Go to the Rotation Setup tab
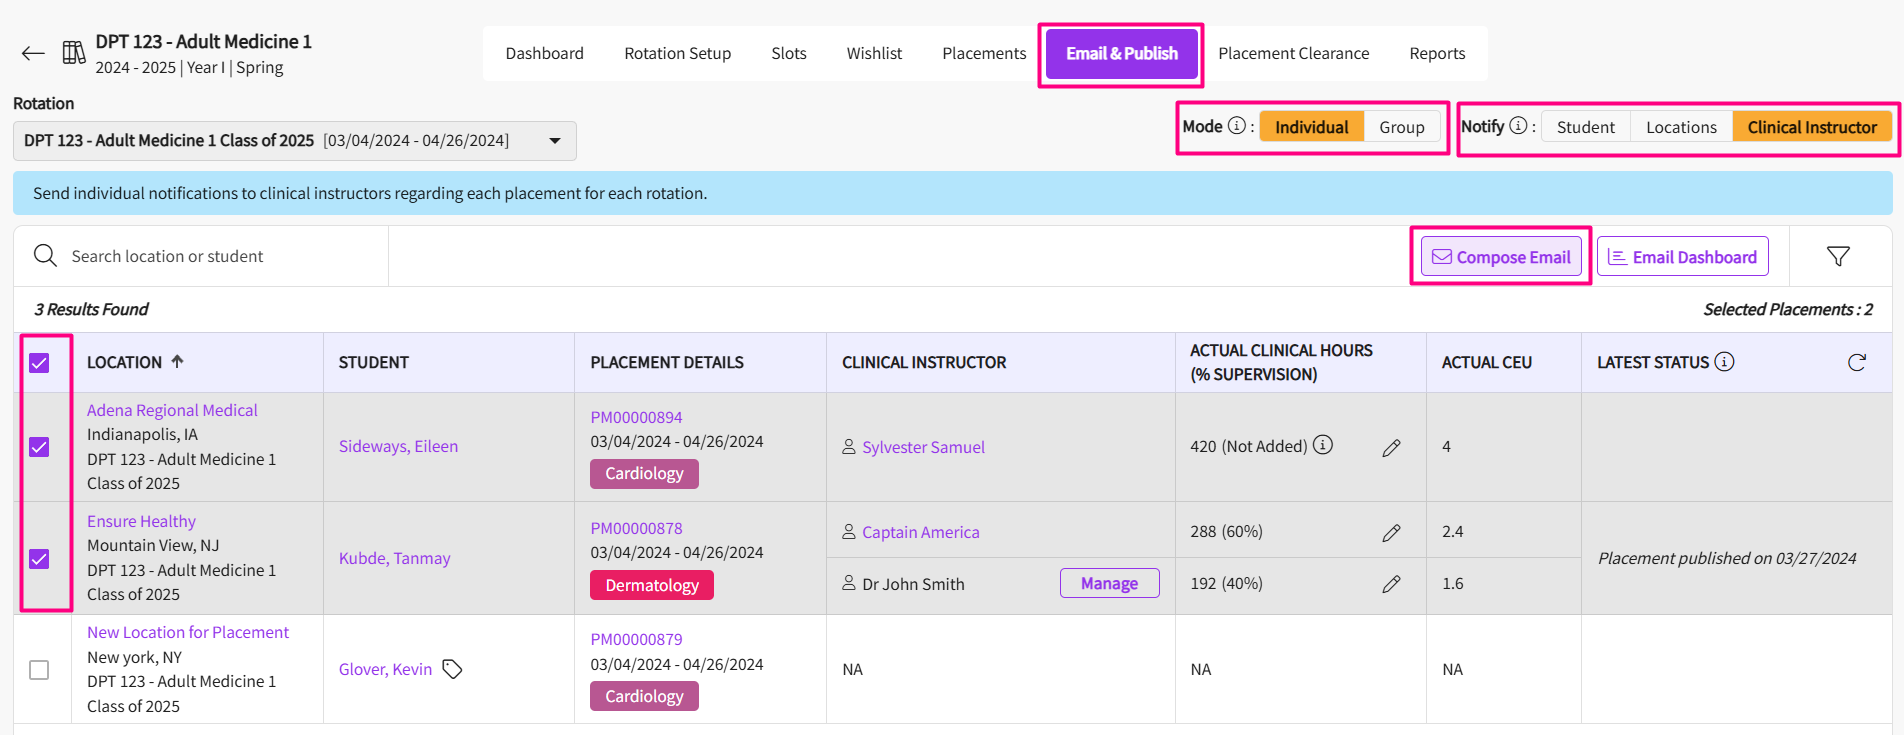Image resolution: width=1904 pixels, height=735 pixels. point(677,54)
